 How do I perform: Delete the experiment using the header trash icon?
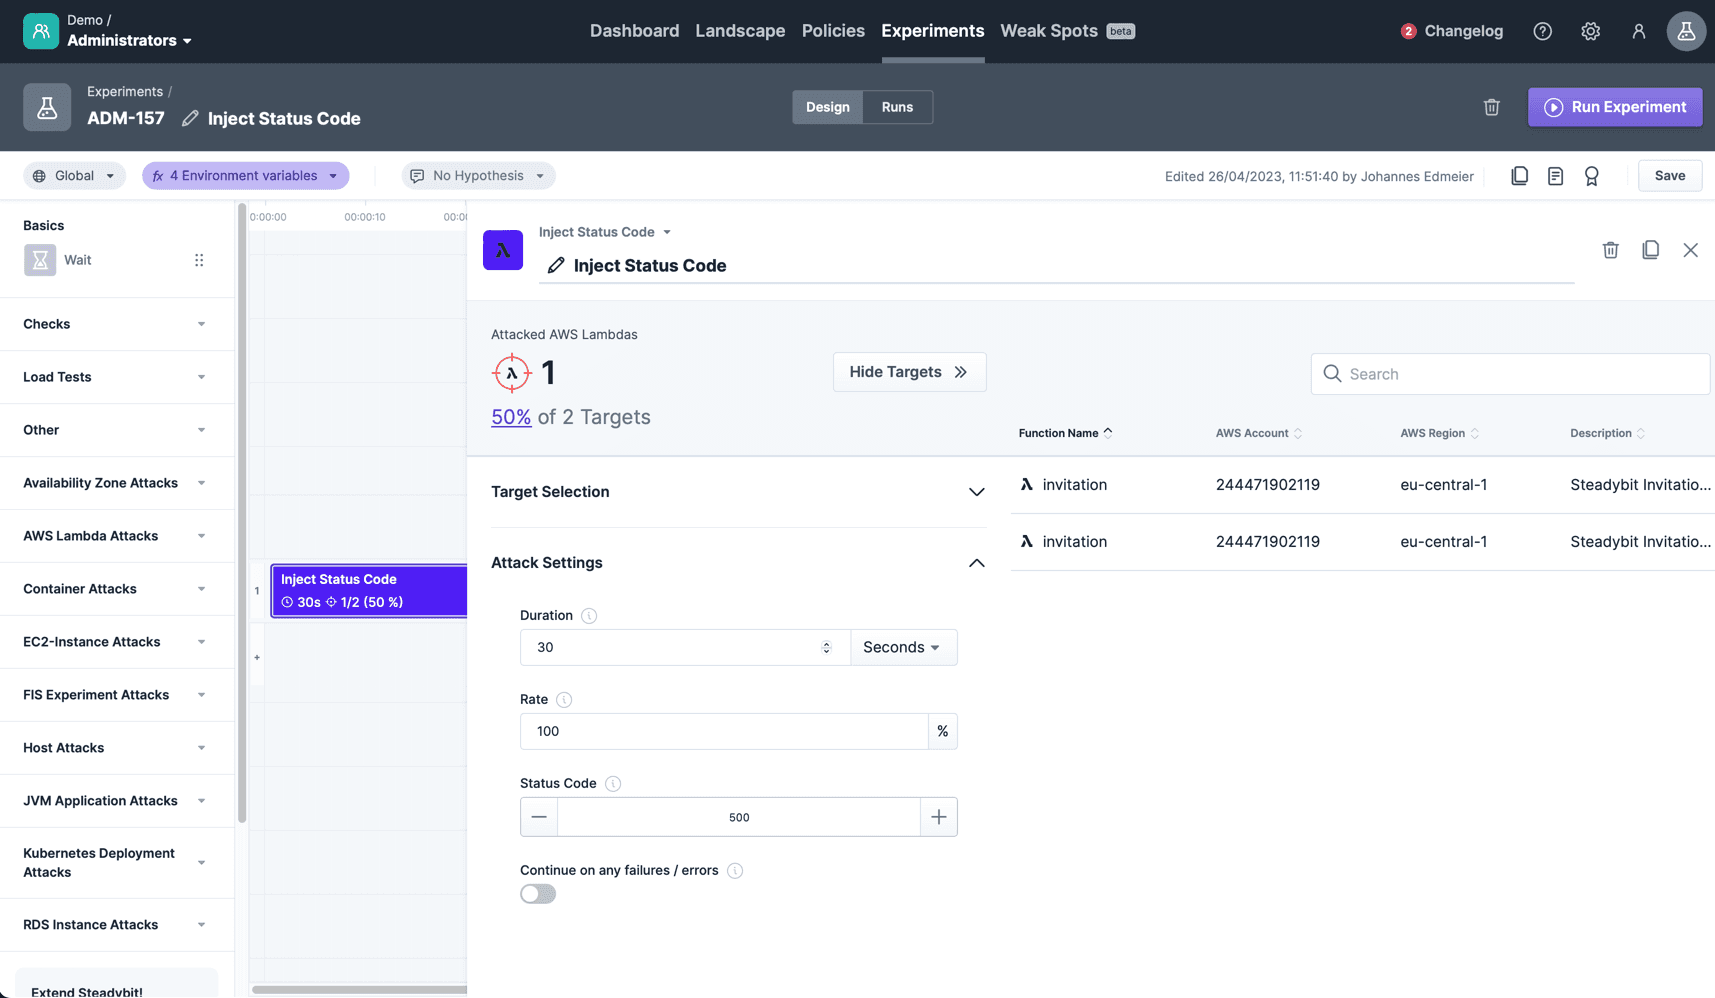click(x=1492, y=107)
